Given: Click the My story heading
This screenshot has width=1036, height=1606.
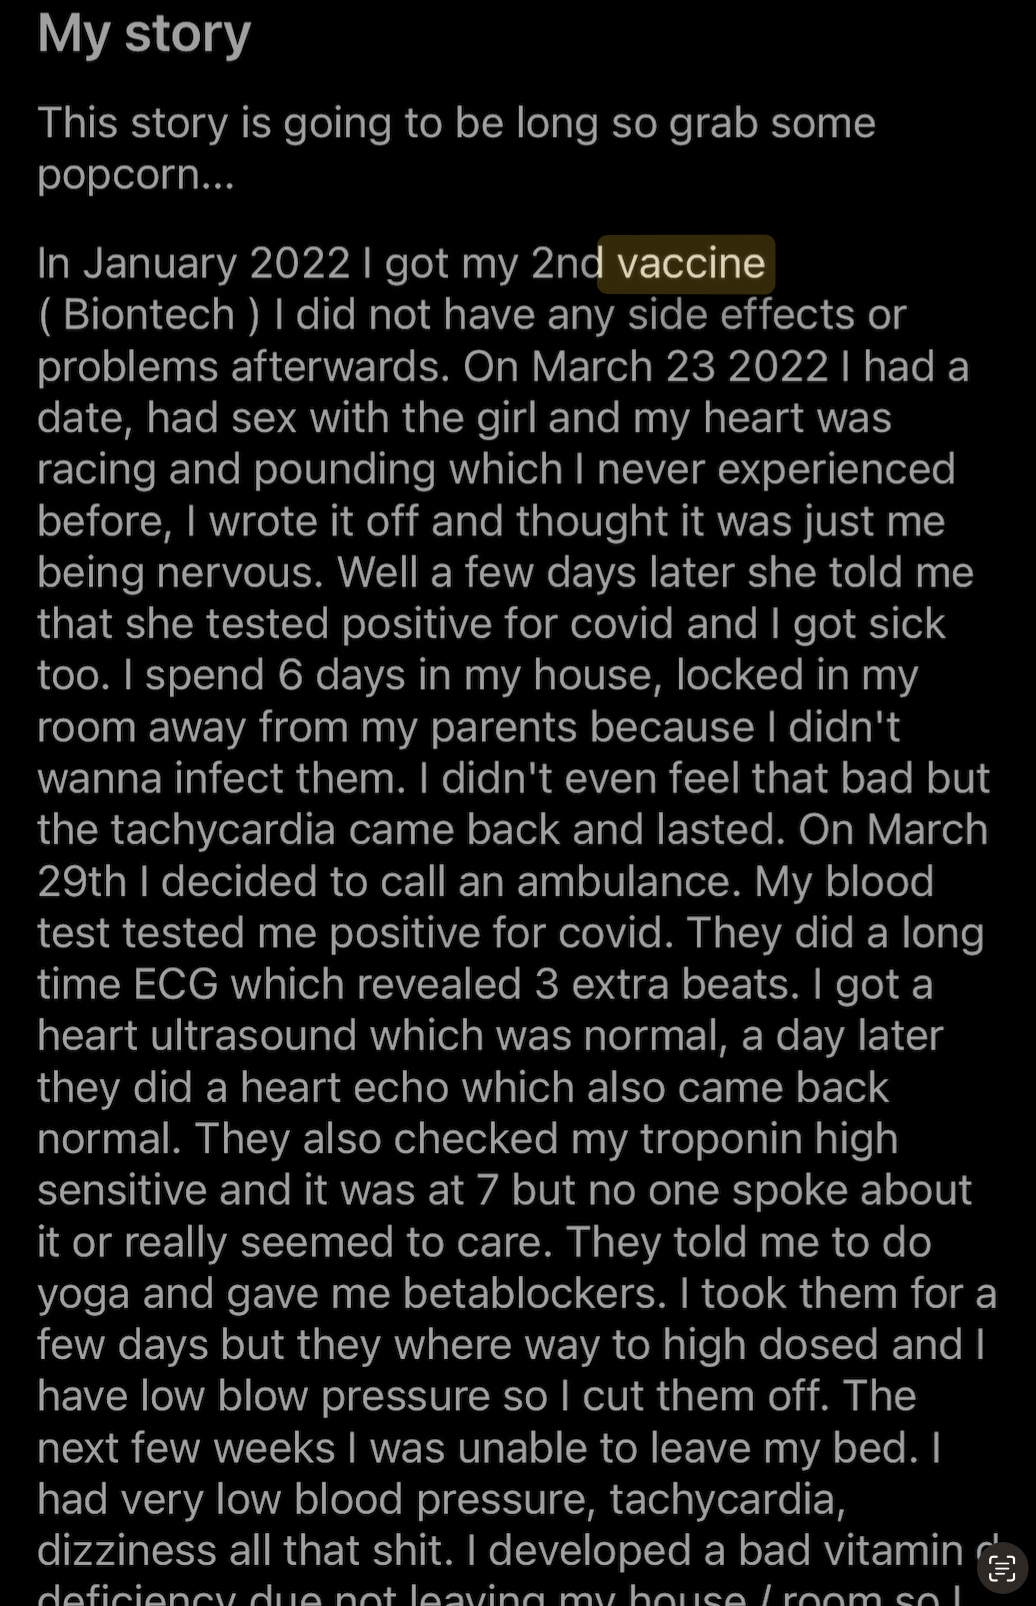Looking at the screenshot, I should (x=144, y=35).
